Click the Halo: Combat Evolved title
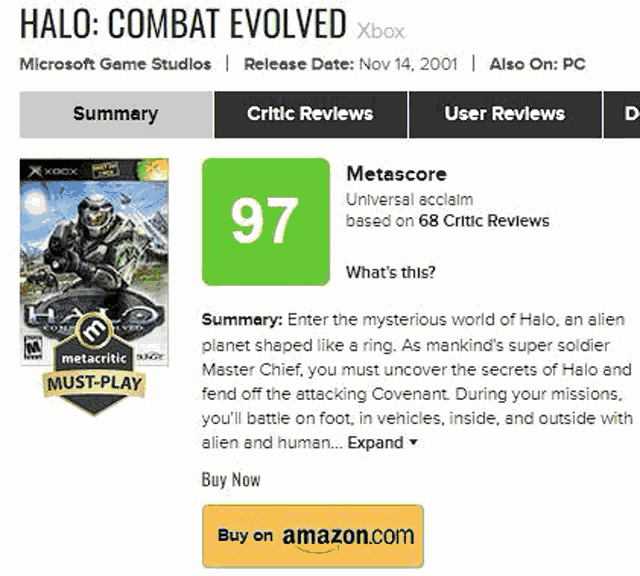This screenshot has height=576, width=640. [x=183, y=24]
